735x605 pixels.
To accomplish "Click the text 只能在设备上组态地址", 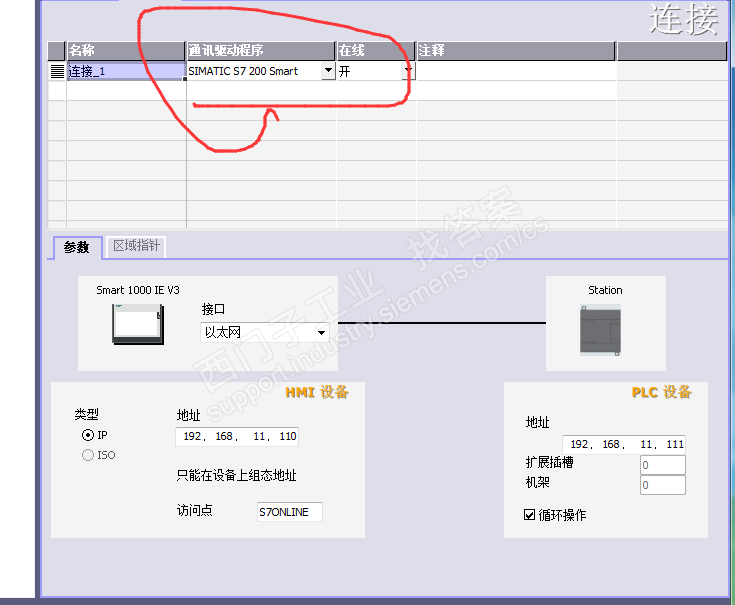I will click(236, 475).
